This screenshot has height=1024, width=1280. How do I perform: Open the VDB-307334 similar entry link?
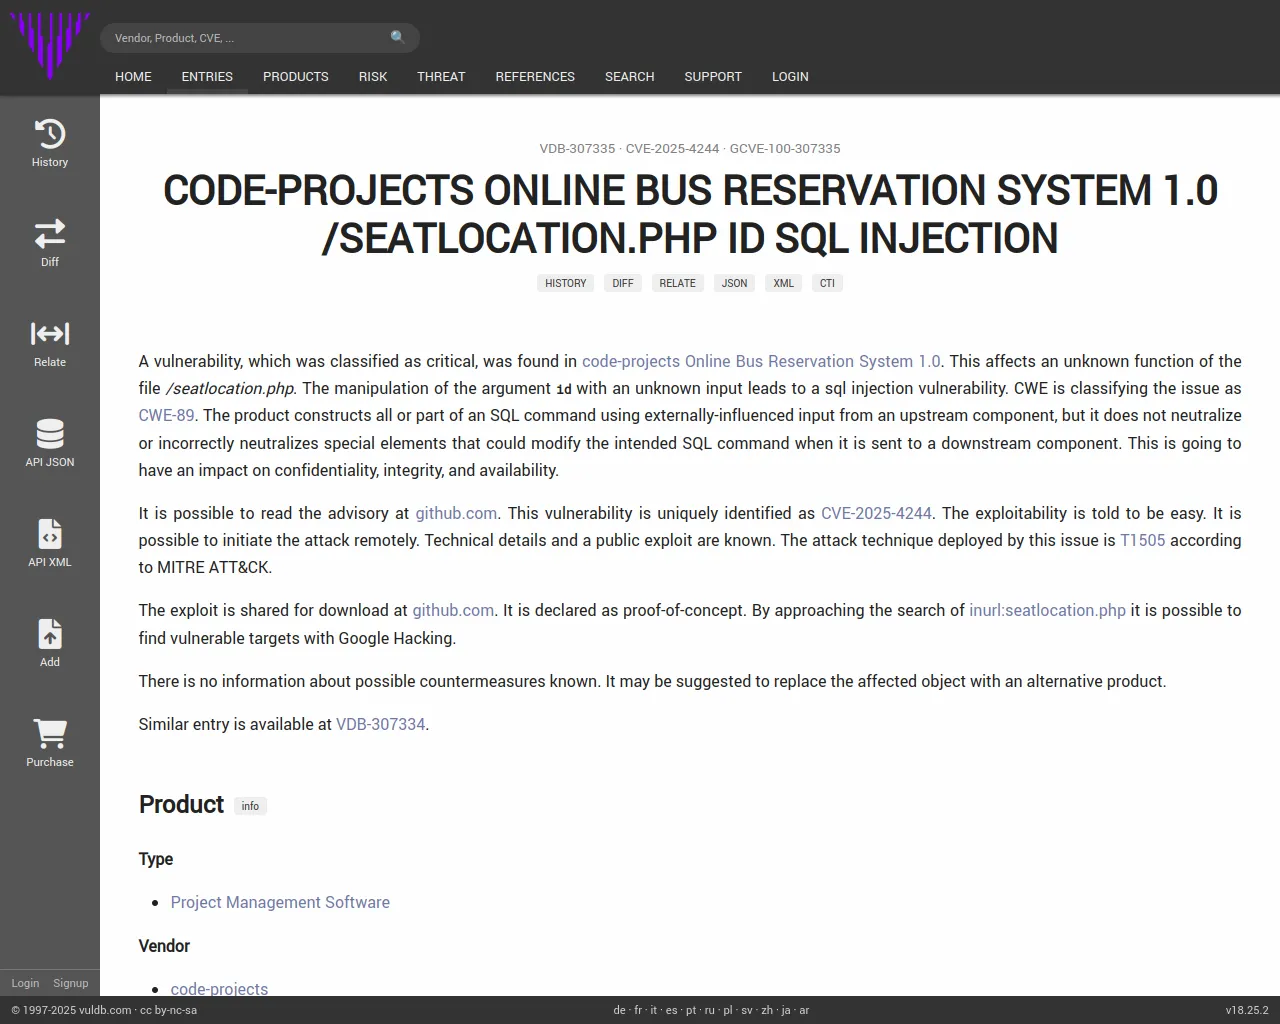coord(381,724)
